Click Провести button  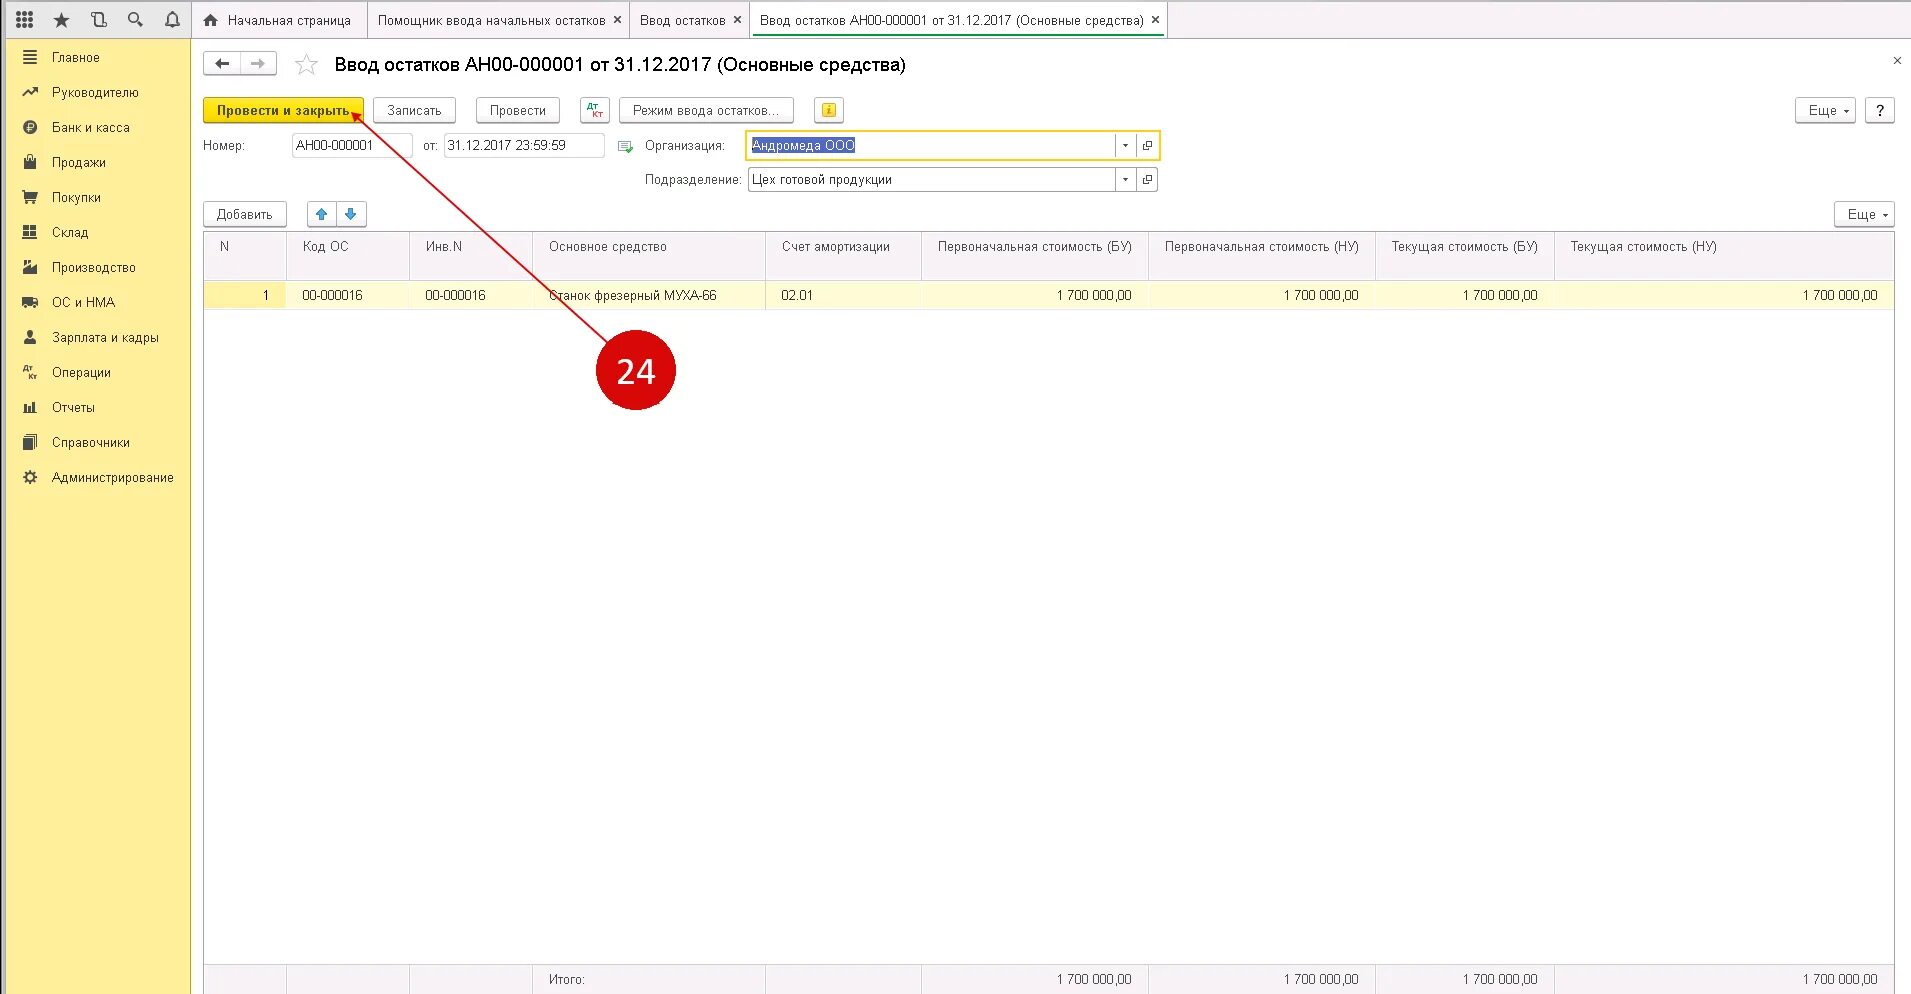point(518,110)
